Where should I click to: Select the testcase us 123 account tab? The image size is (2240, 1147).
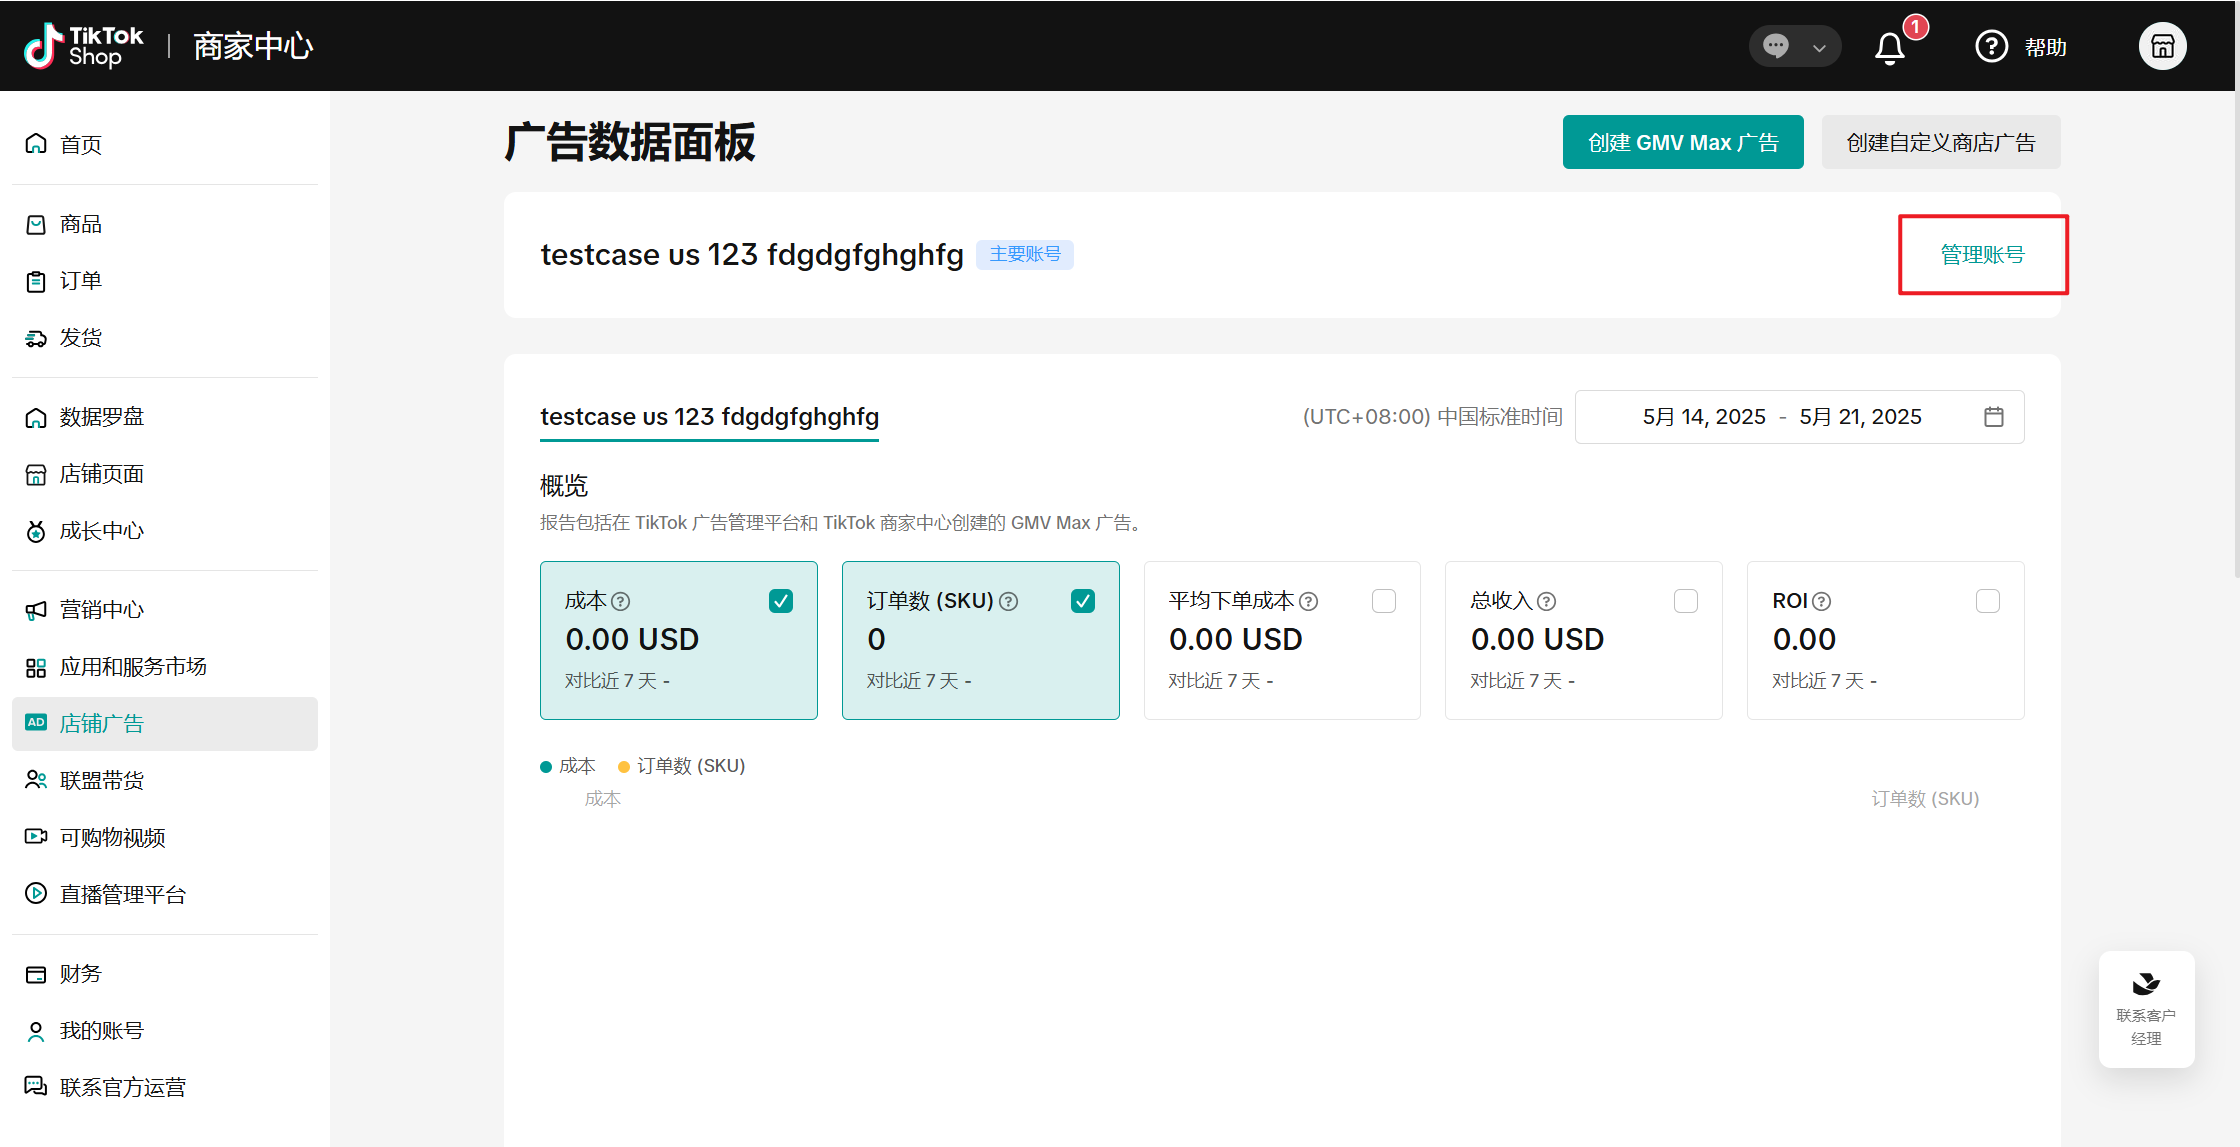709,417
